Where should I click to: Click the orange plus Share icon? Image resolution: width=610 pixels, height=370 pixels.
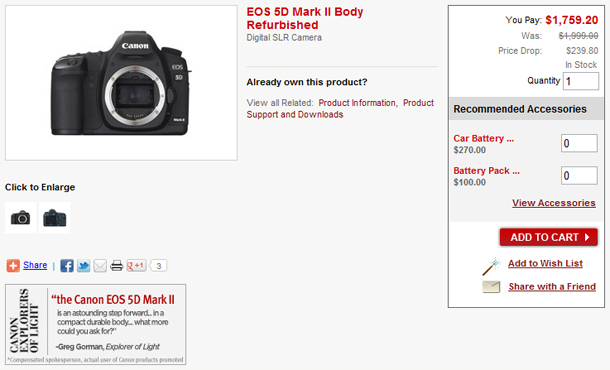point(13,266)
